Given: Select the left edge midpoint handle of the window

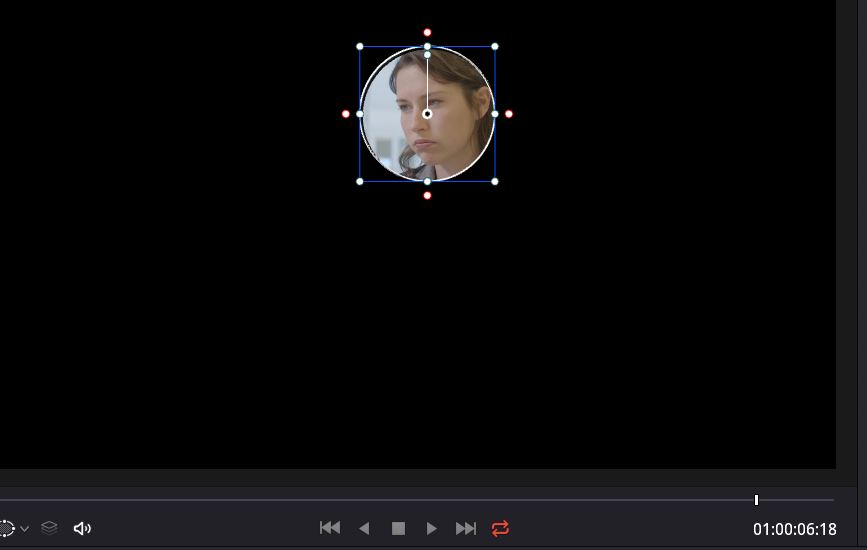Looking at the screenshot, I should [x=360, y=114].
